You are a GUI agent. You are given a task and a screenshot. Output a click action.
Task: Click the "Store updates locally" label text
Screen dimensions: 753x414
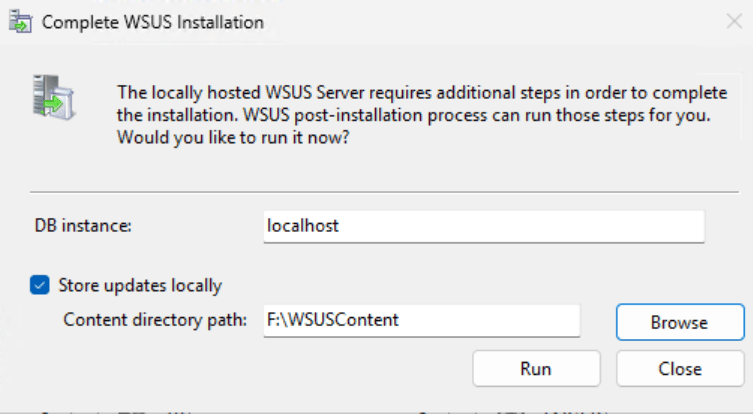[140, 285]
